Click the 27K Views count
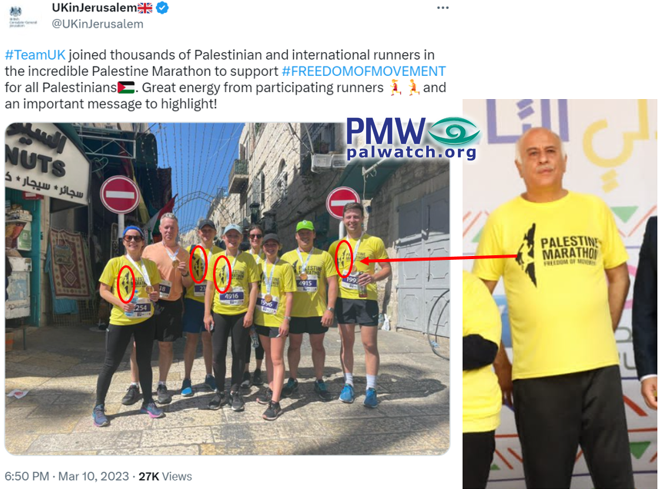This screenshot has height=489, width=659. pyautogui.click(x=165, y=476)
